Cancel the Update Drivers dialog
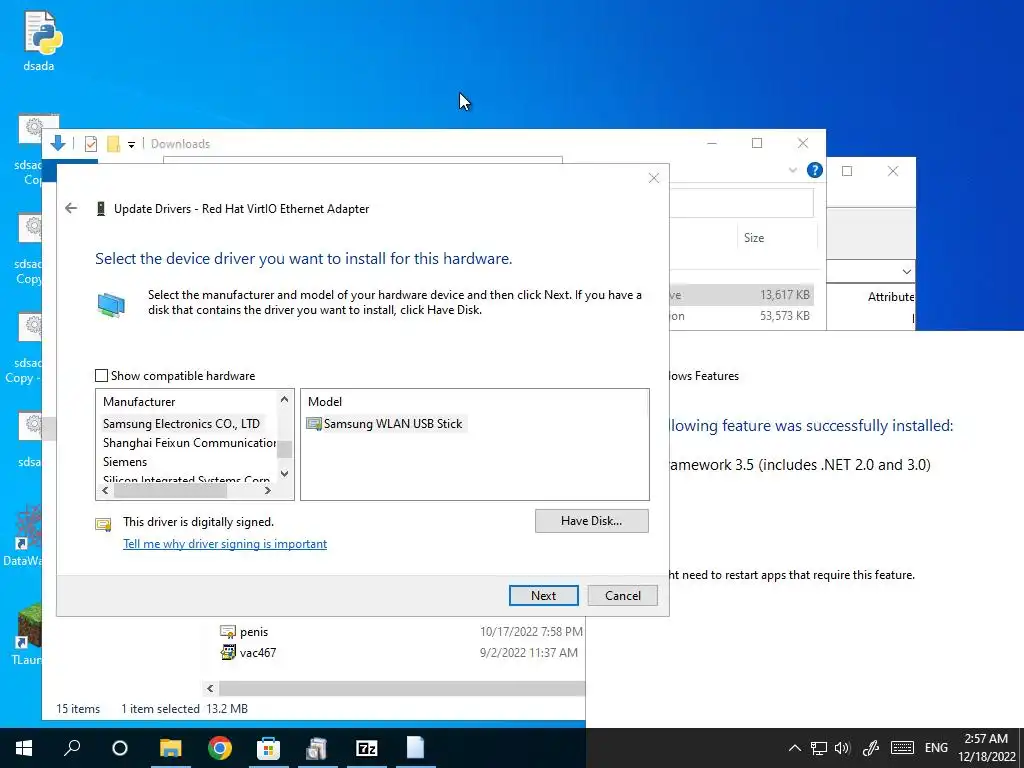Screen dimensions: 1024x768 pos(622,596)
